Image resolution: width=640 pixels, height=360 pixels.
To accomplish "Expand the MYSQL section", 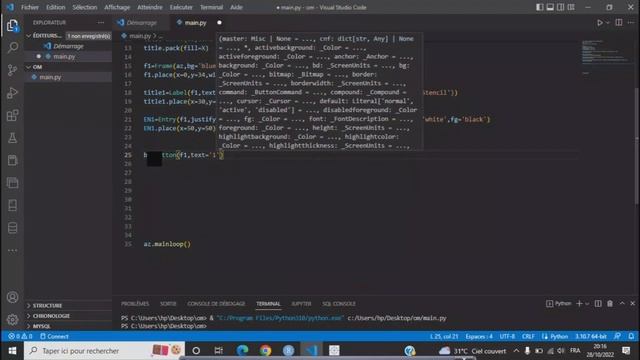I will [68, 327].
